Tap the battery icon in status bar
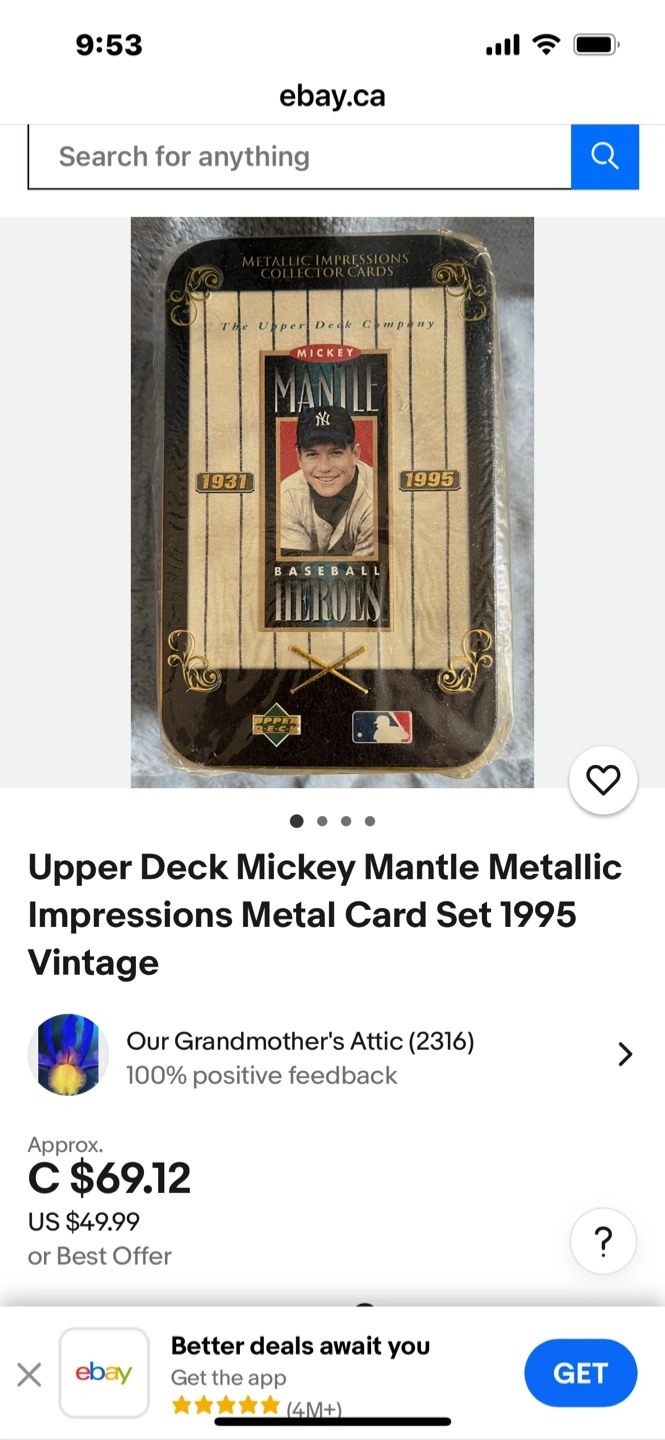The height and width of the screenshot is (1440, 665). click(x=596, y=45)
